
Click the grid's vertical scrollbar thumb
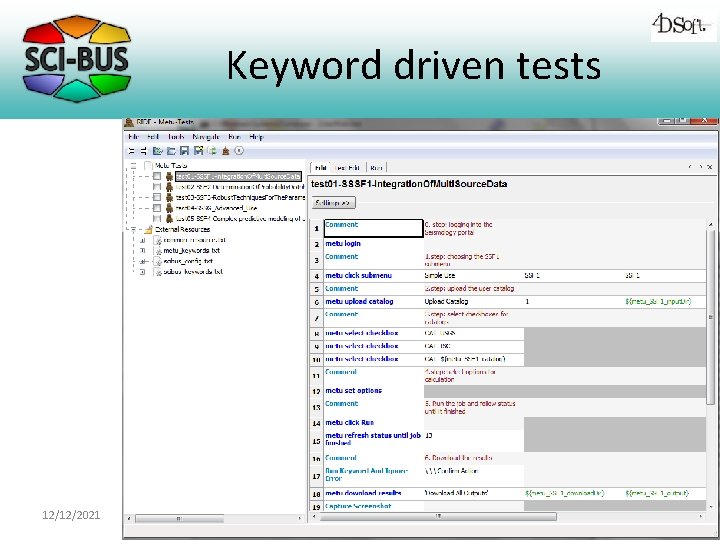click(x=711, y=317)
